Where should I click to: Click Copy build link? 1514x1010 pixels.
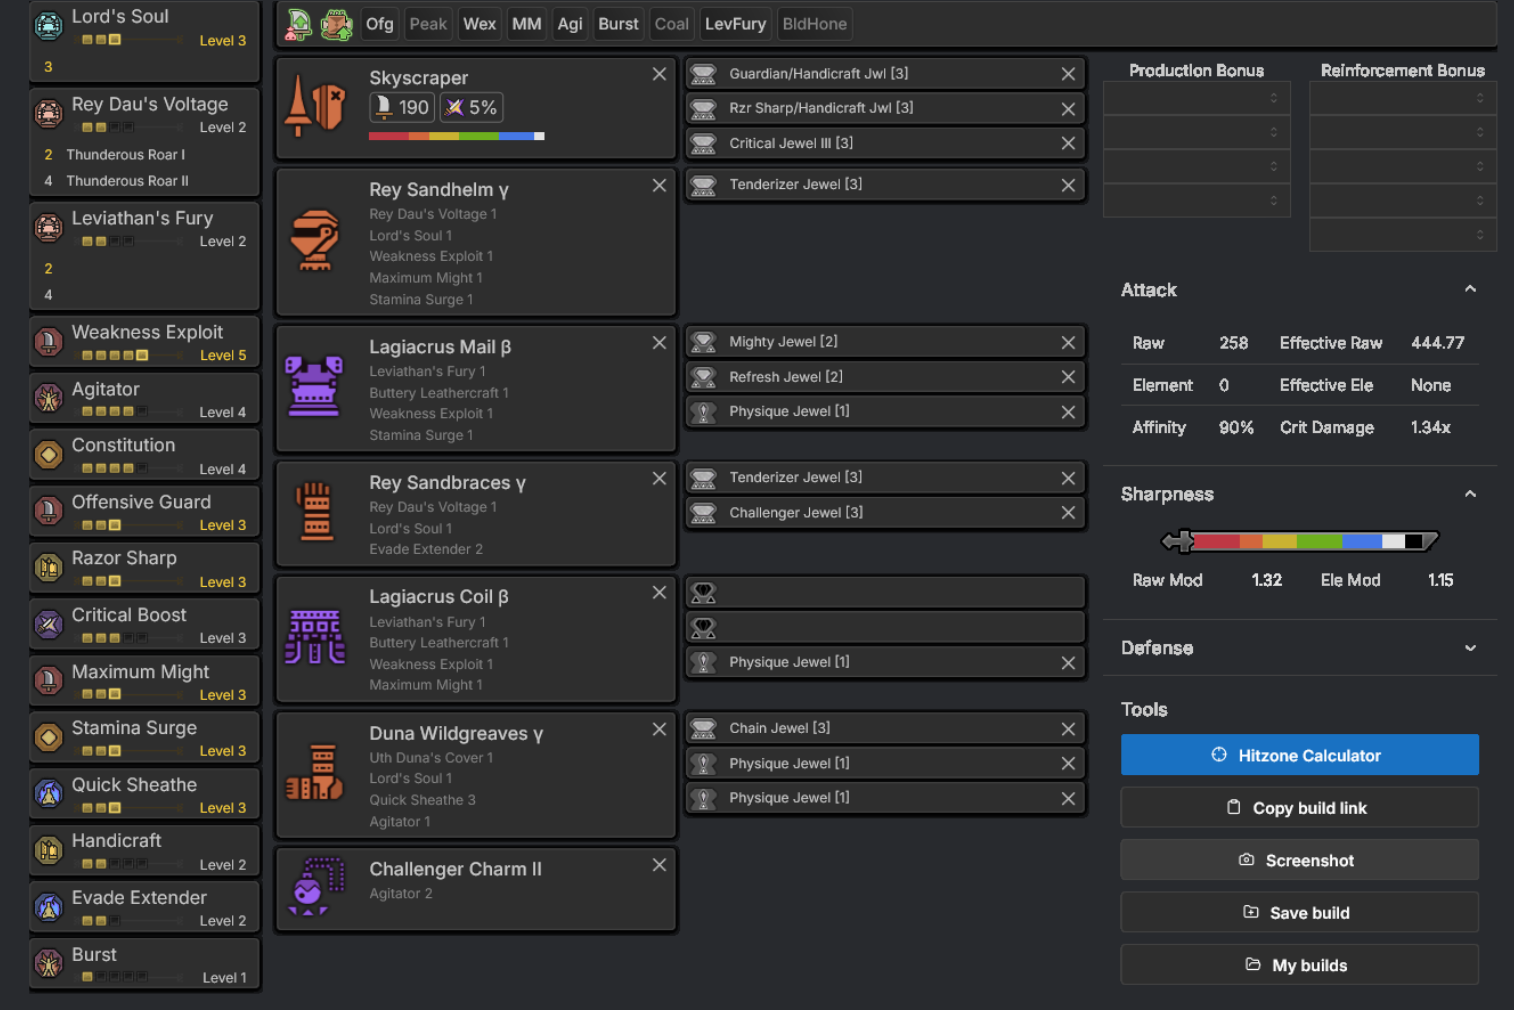pos(1299,807)
